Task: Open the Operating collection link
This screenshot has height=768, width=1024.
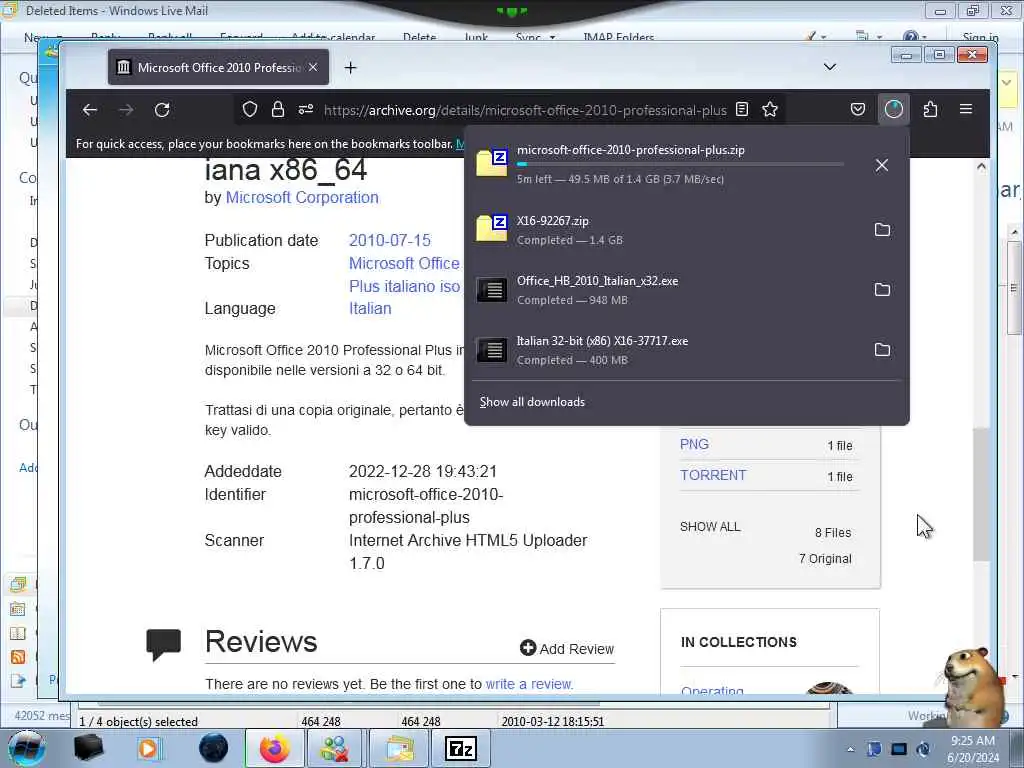Action: (712, 690)
